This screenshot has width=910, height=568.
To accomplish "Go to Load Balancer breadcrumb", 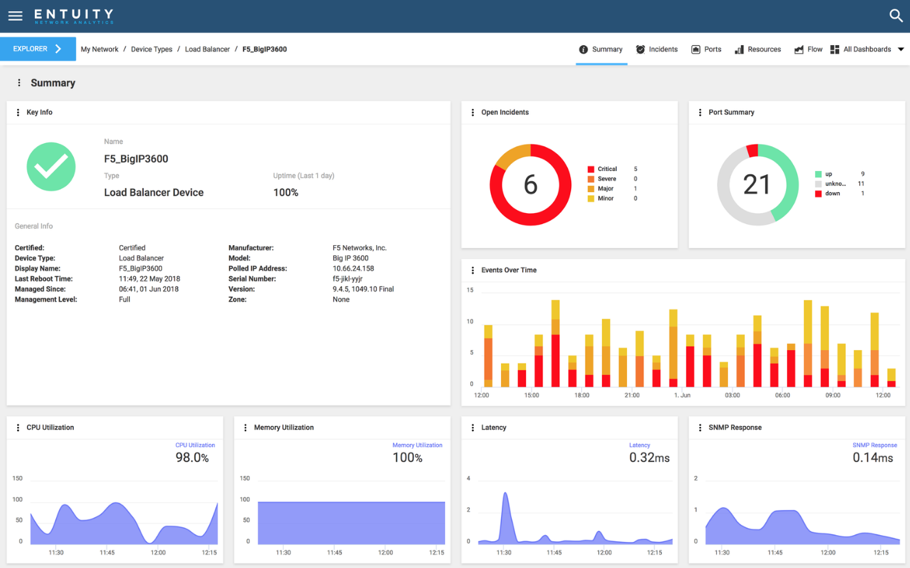I will (x=207, y=49).
